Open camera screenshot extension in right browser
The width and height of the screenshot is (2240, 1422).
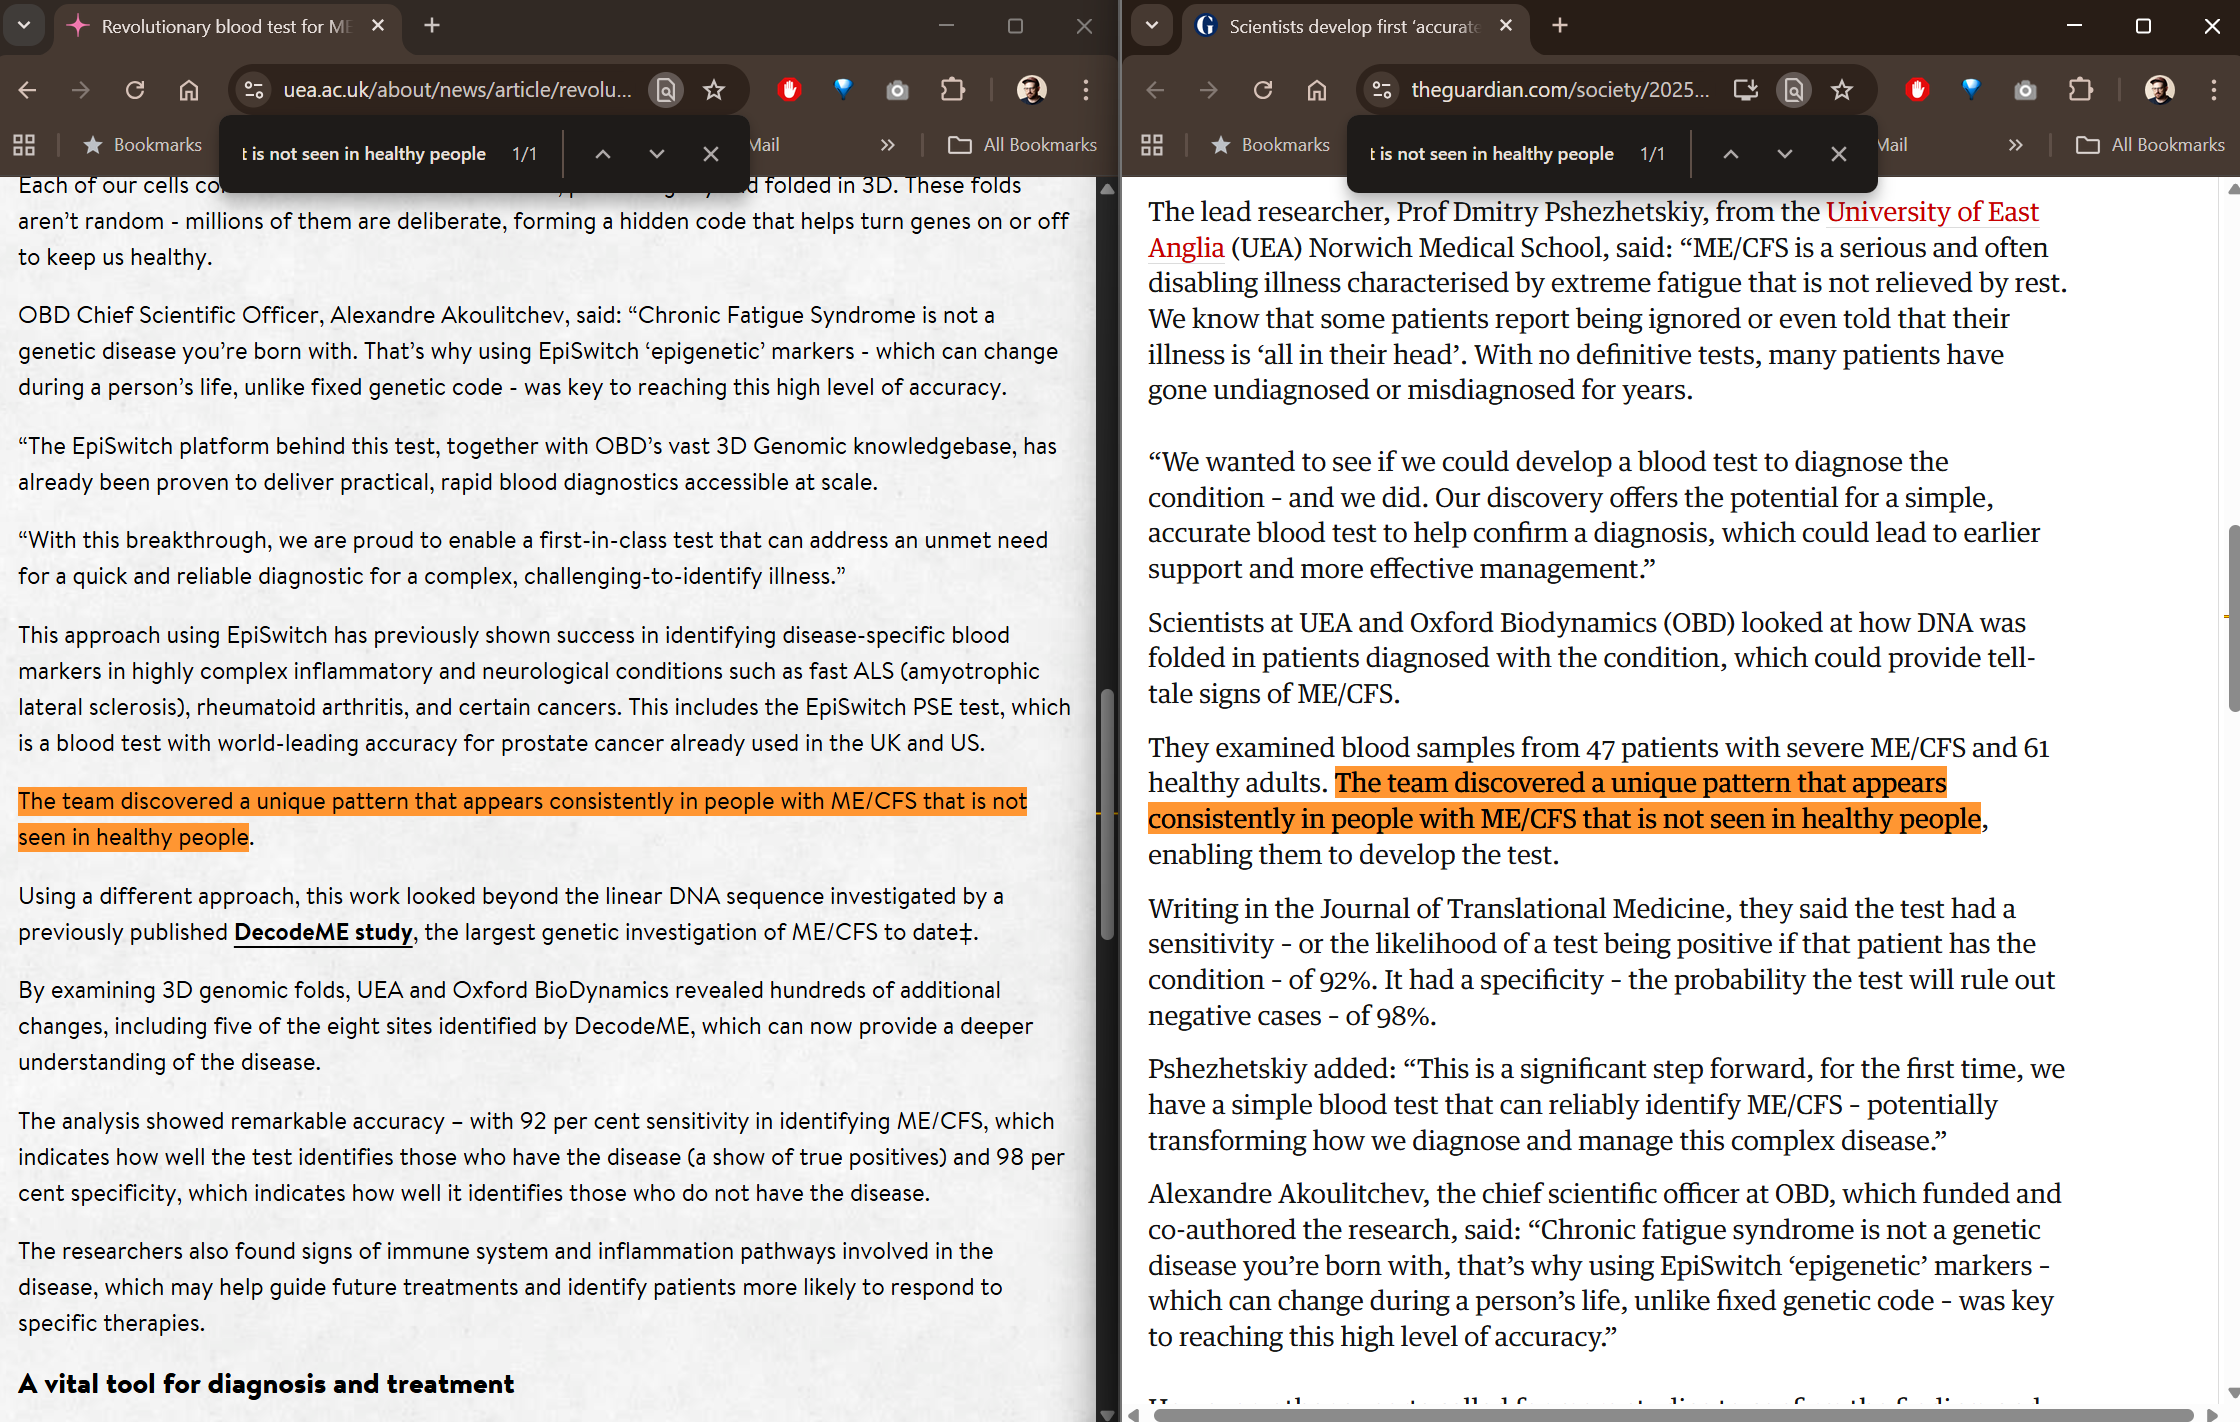coord(2025,90)
